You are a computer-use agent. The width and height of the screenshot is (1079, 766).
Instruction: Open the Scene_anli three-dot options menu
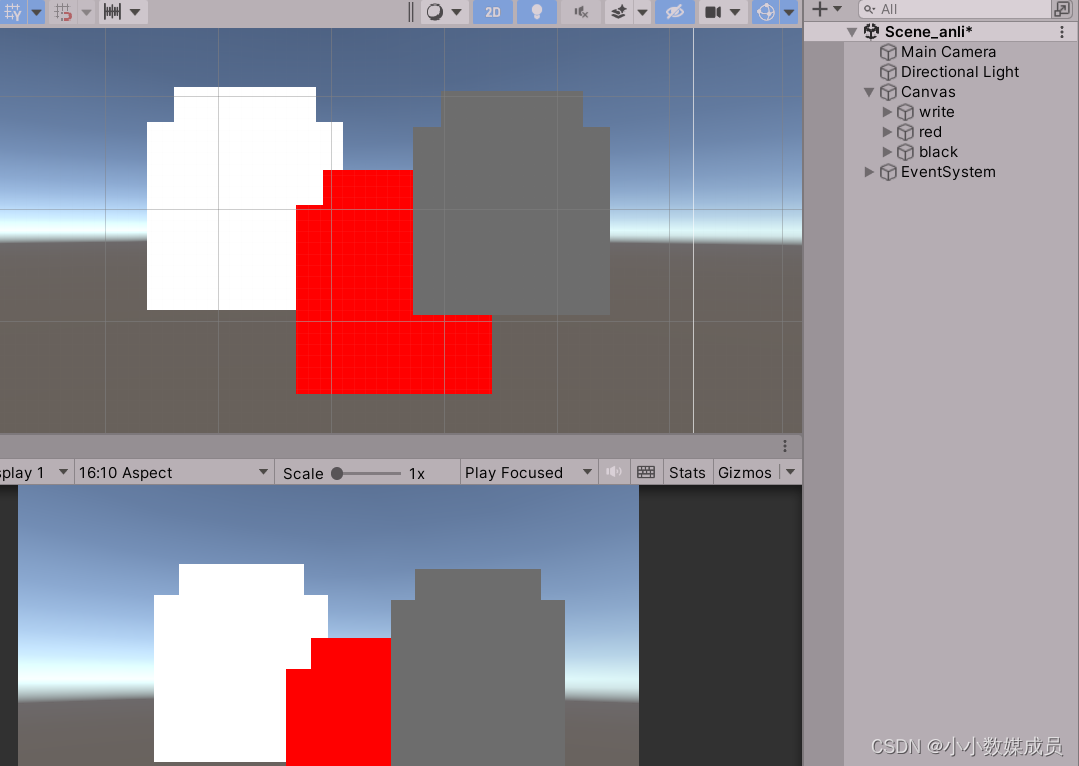[x=1062, y=32]
